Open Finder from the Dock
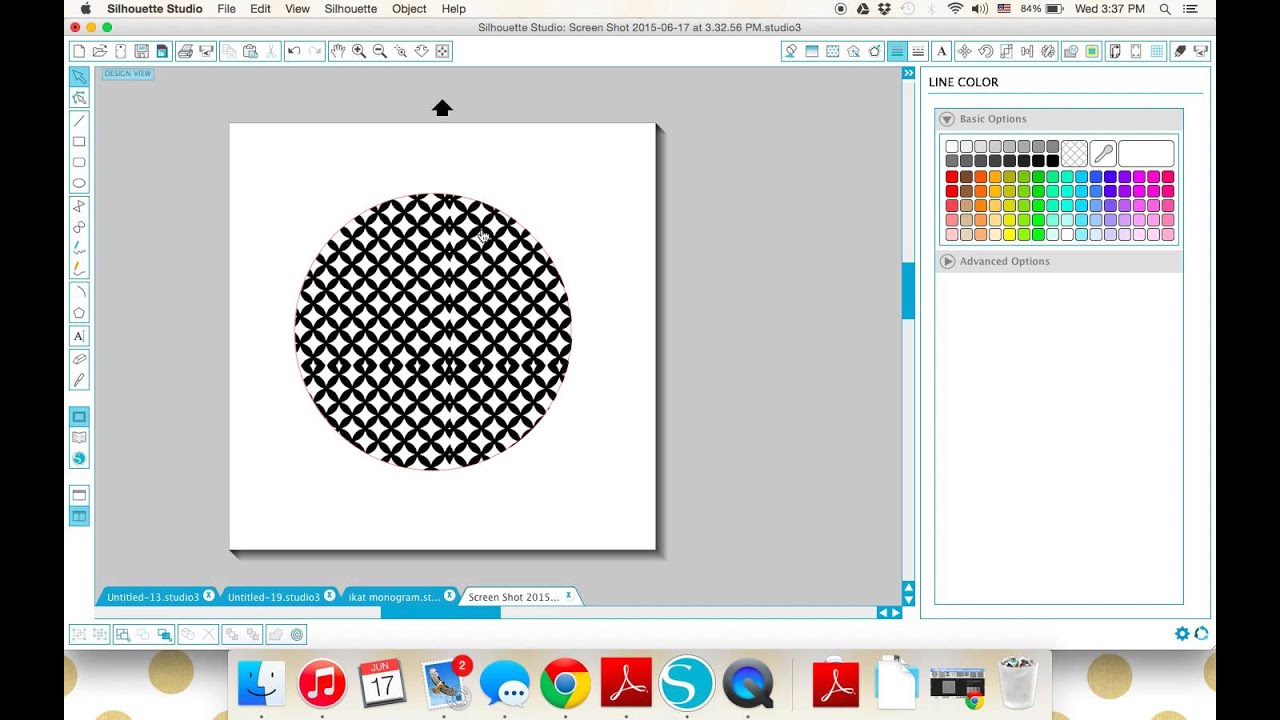Viewport: 1280px width, 720px height. coord(261,684)
